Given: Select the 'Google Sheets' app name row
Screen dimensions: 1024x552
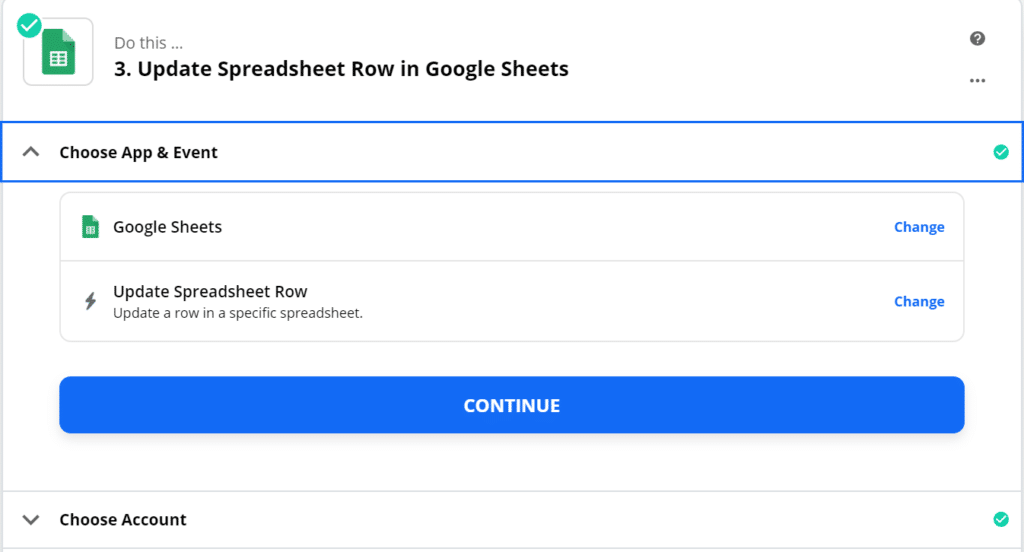Looking at the screenshot, I should tap(167, 227).
